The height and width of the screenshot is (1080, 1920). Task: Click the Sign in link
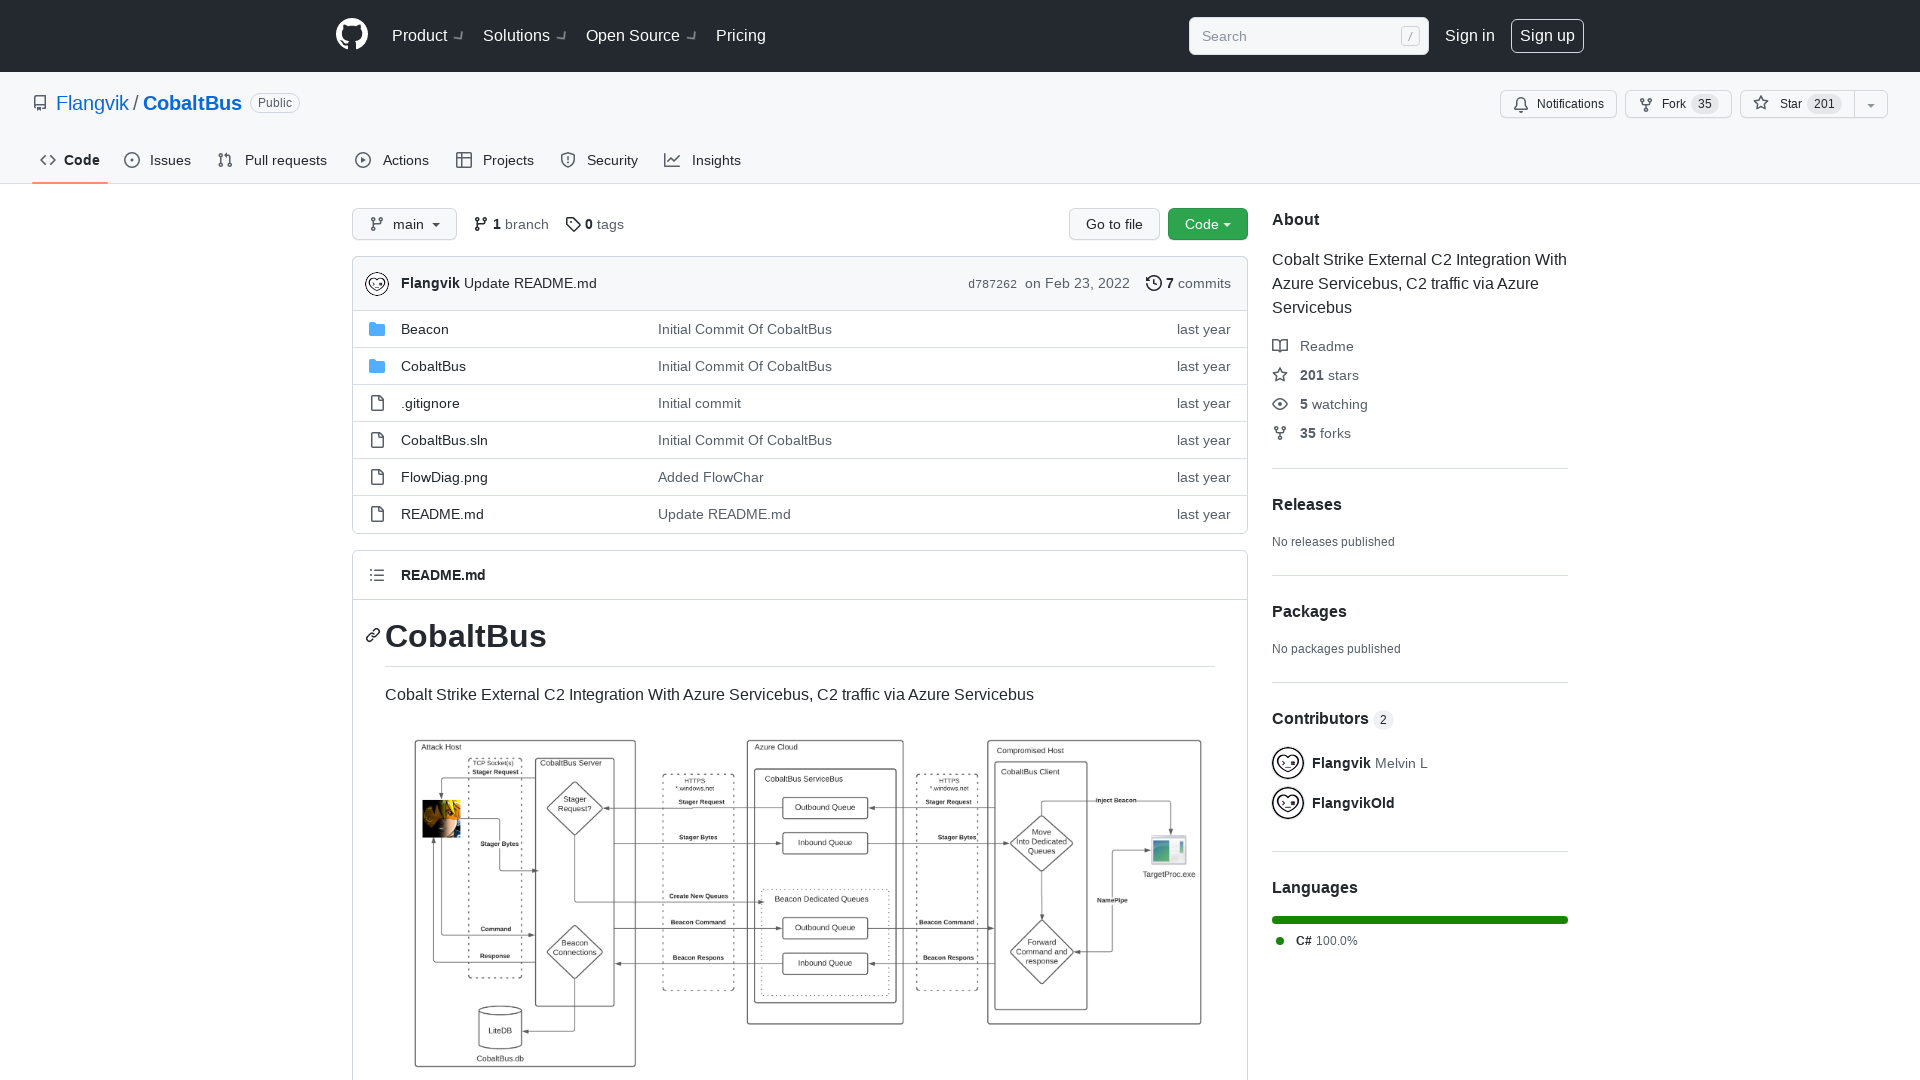pos(1470,36)
